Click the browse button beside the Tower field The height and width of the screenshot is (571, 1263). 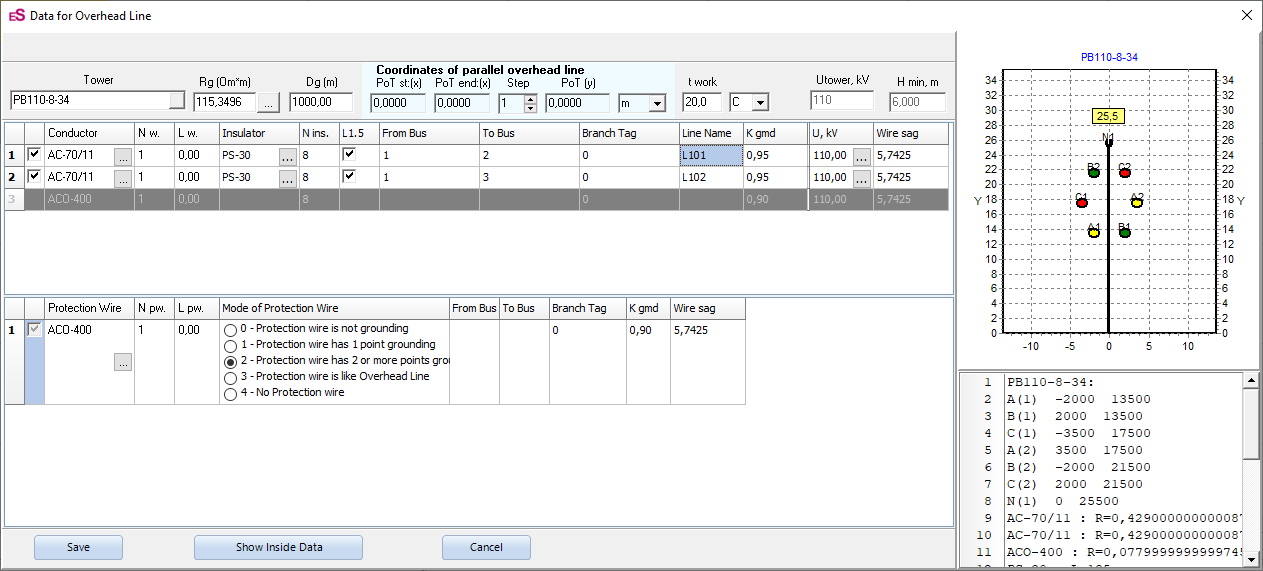[x=177, y=101]
